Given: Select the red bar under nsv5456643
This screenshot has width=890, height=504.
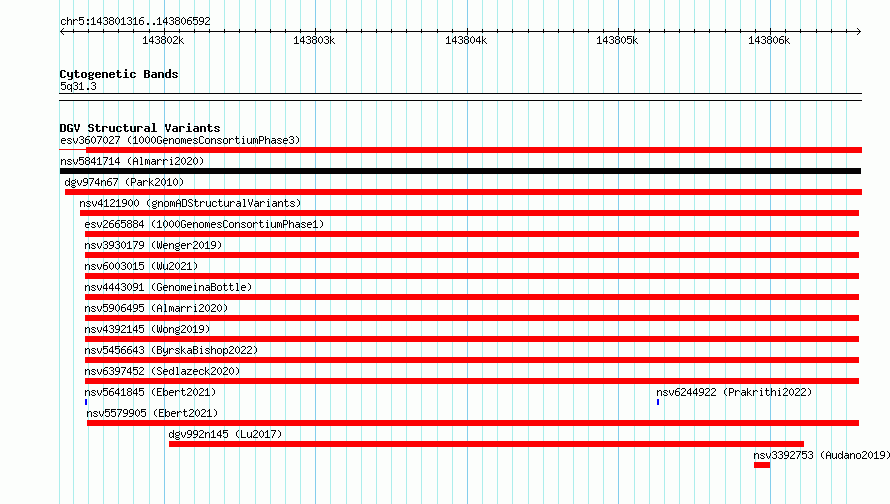Looking at the screenshot, I should coord(472,360).
